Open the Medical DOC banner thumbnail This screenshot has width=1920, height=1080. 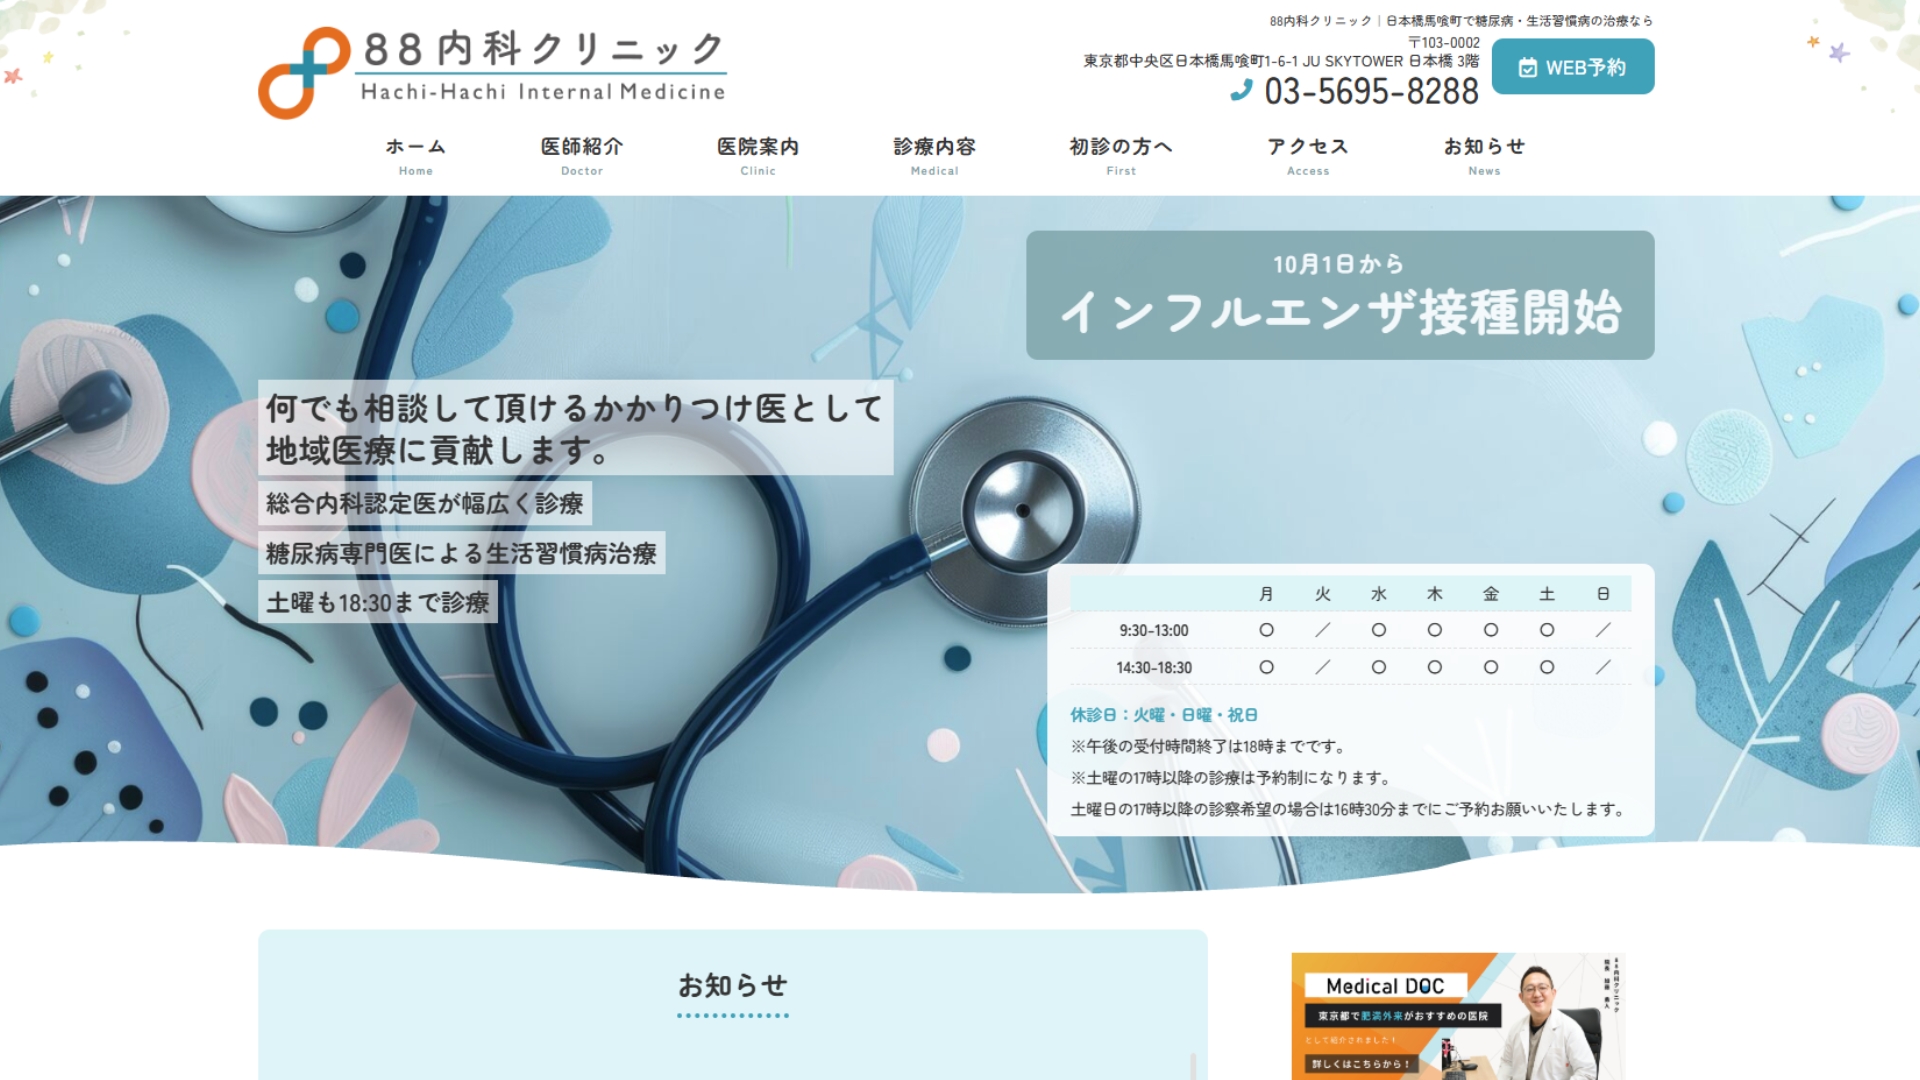point(1458,1015)
